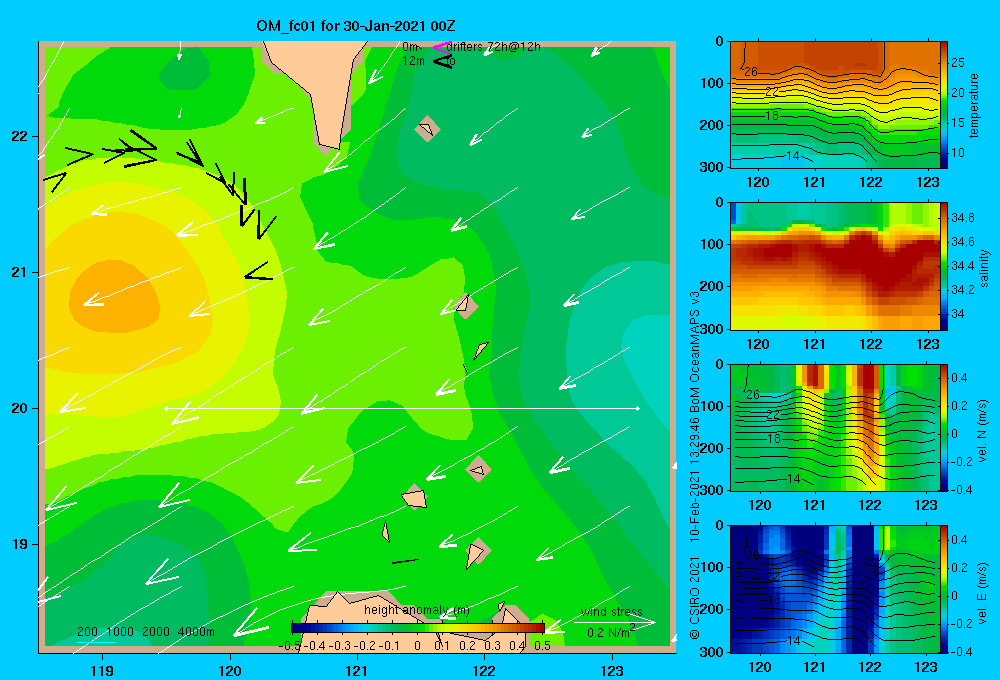1000x680 pixels.
Task: Click the salinity panel color bar
Action: point(944,267)
